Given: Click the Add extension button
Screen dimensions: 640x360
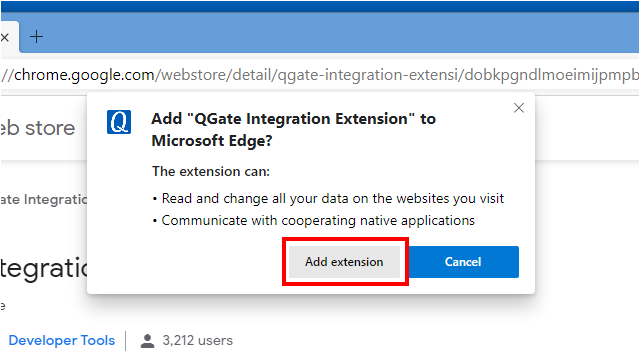Looking at the screenshot, I should tap(344, 262).
